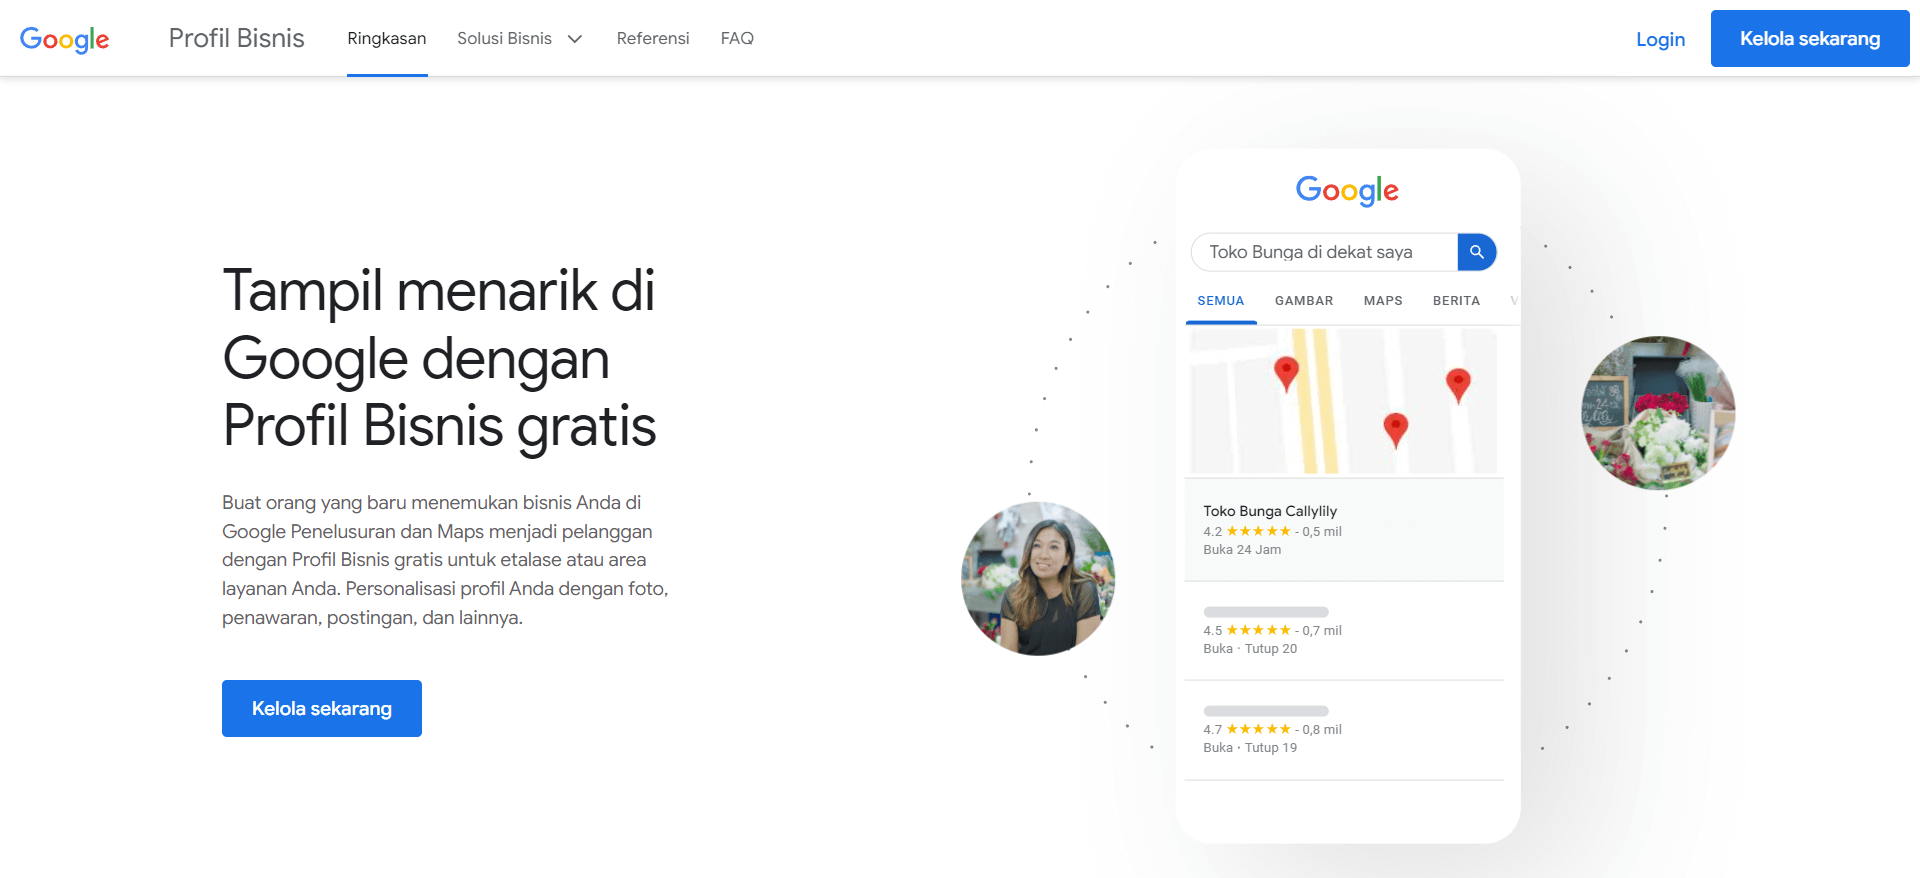Open the Profil Bisnis home link
The height and width of the screenshot is (878, 1920).
tap(236, 38)
